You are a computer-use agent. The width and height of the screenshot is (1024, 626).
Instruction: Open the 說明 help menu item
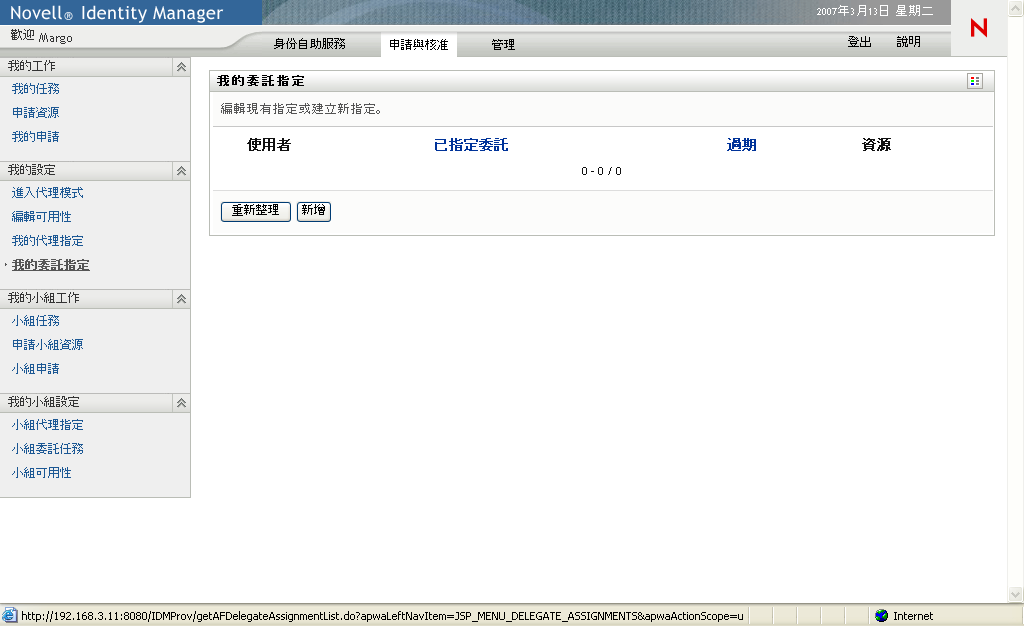tap(909, 44)
